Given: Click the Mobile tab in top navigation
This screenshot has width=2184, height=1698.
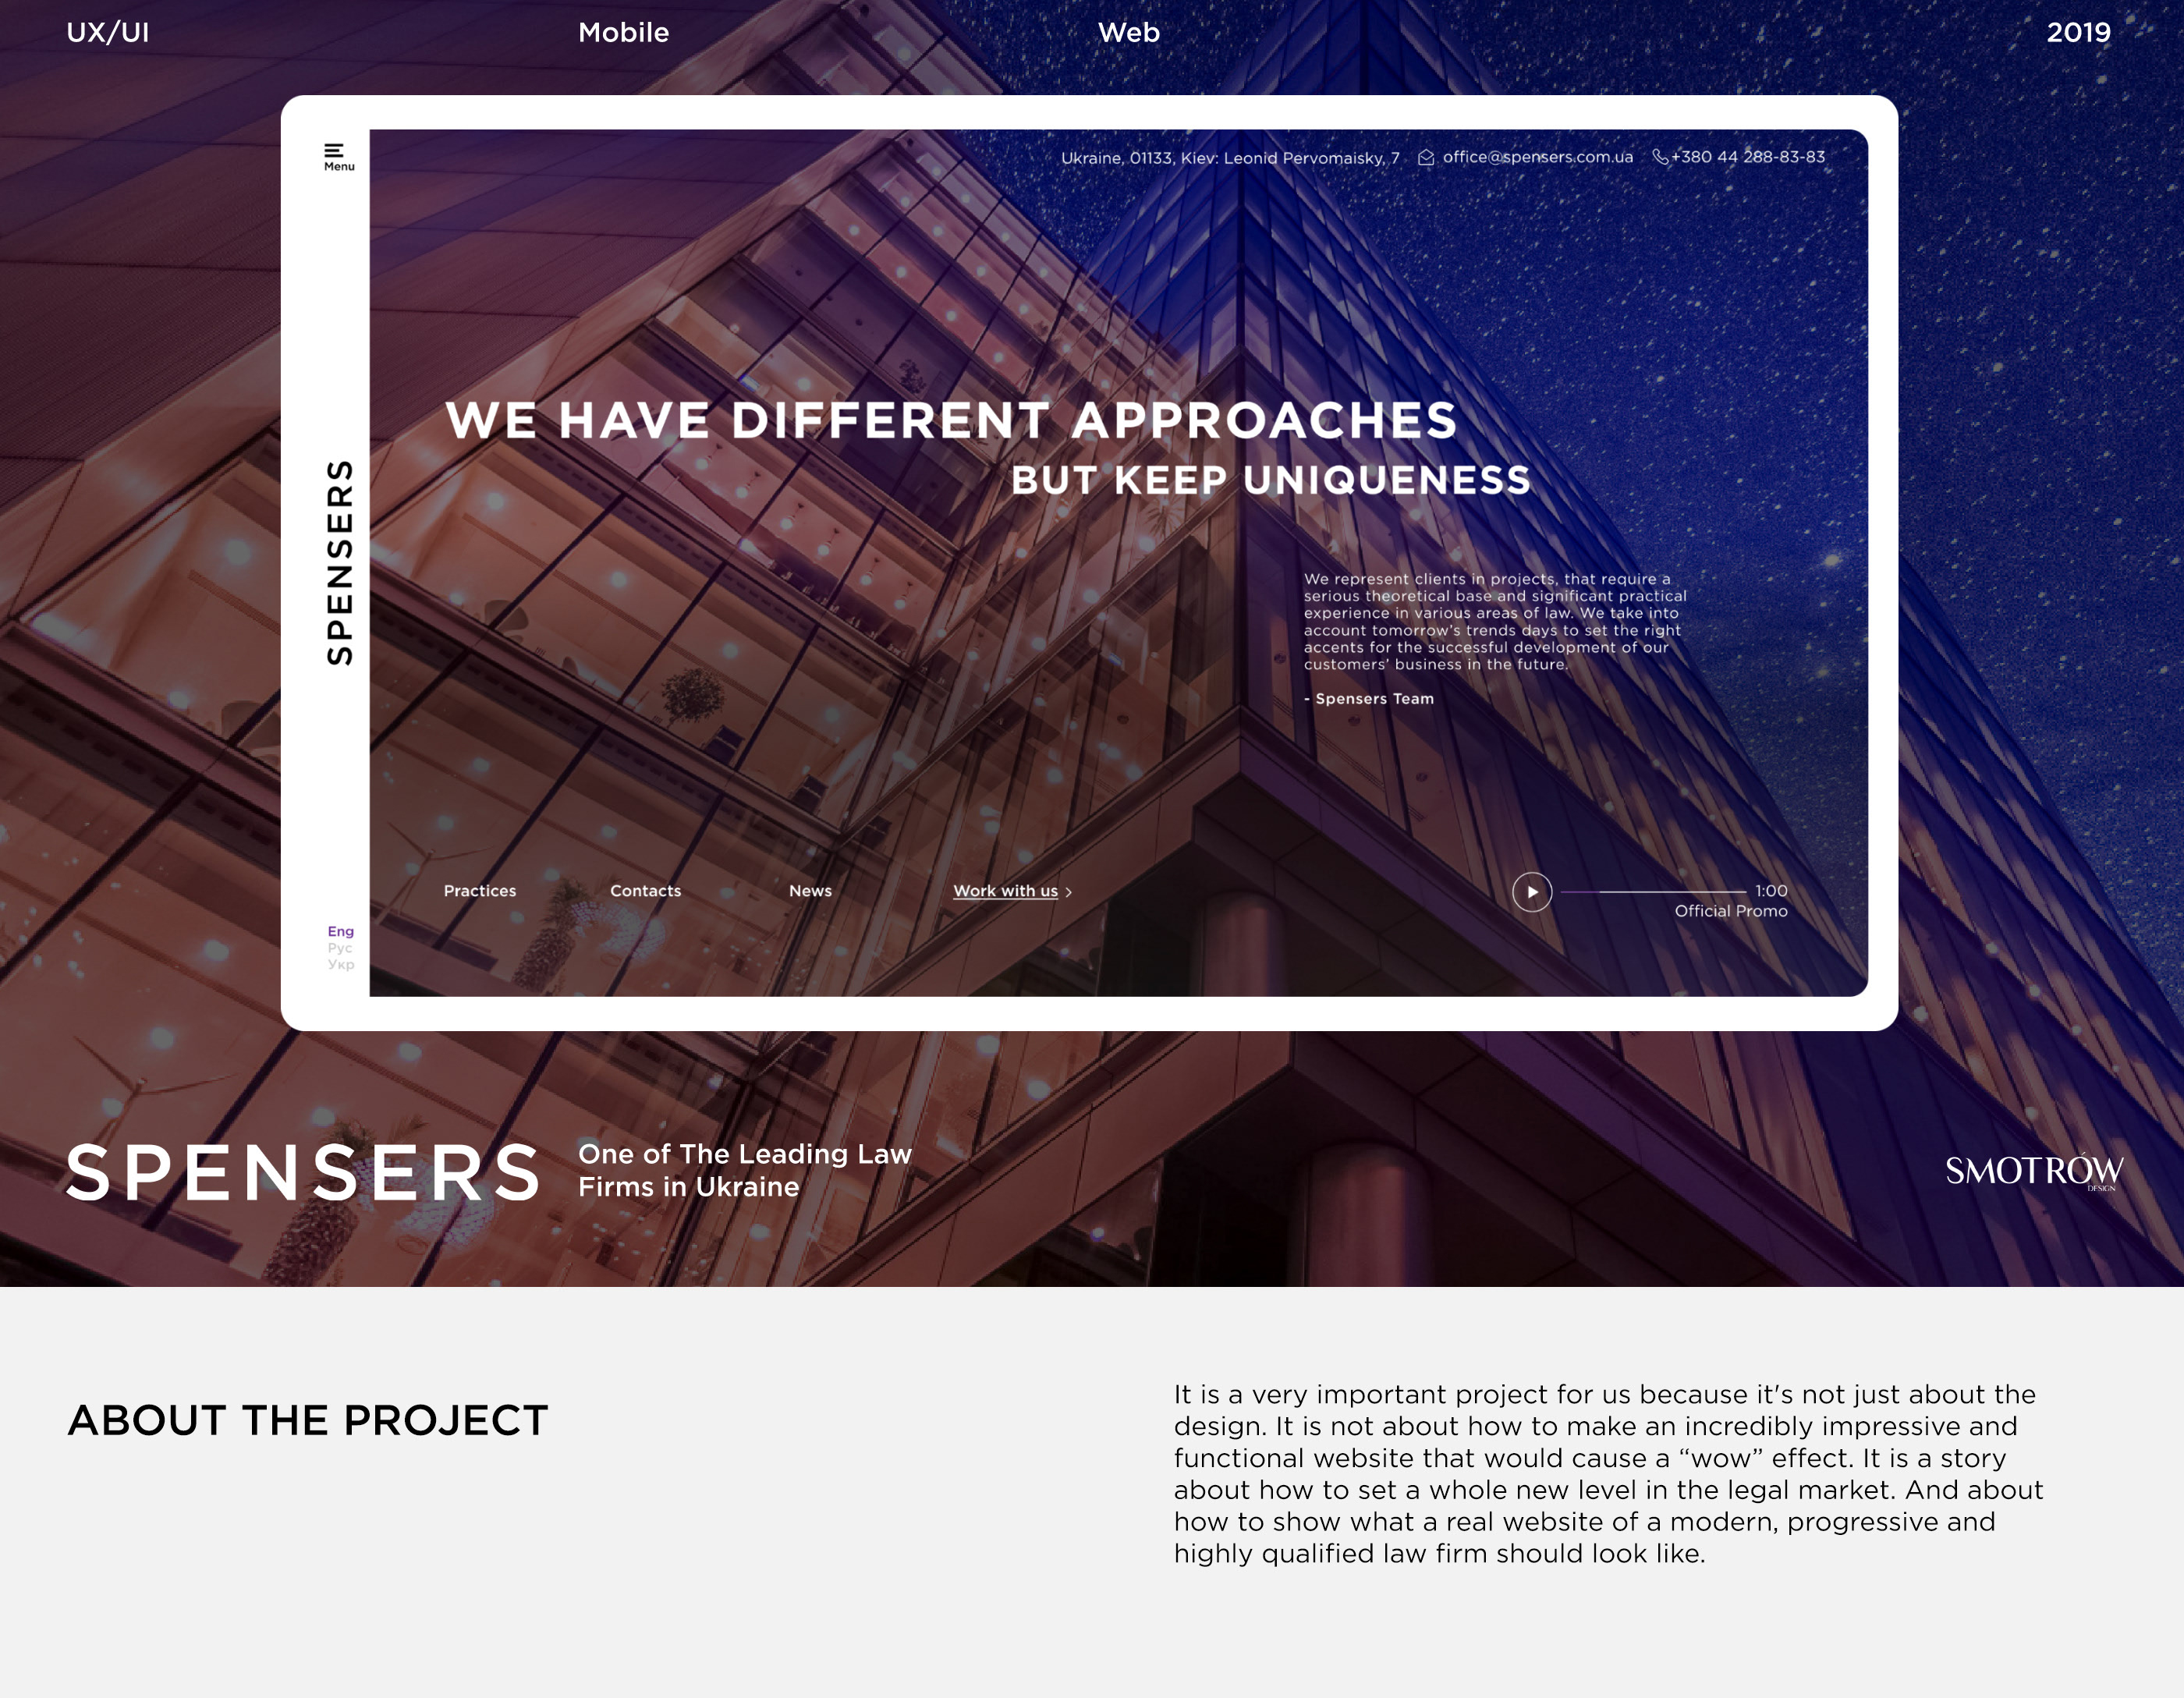Looking at the screenshot, I should coord(624,30).
